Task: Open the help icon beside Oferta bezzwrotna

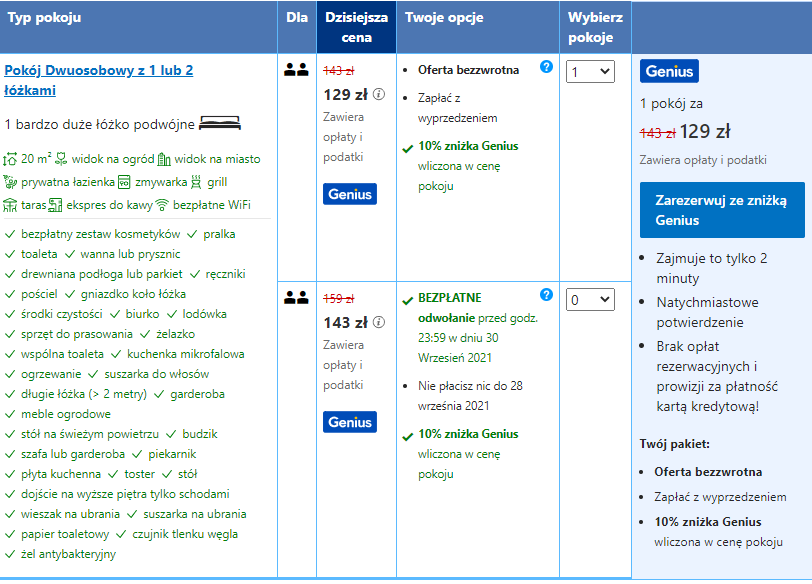Action: click(x=546, y=67)
